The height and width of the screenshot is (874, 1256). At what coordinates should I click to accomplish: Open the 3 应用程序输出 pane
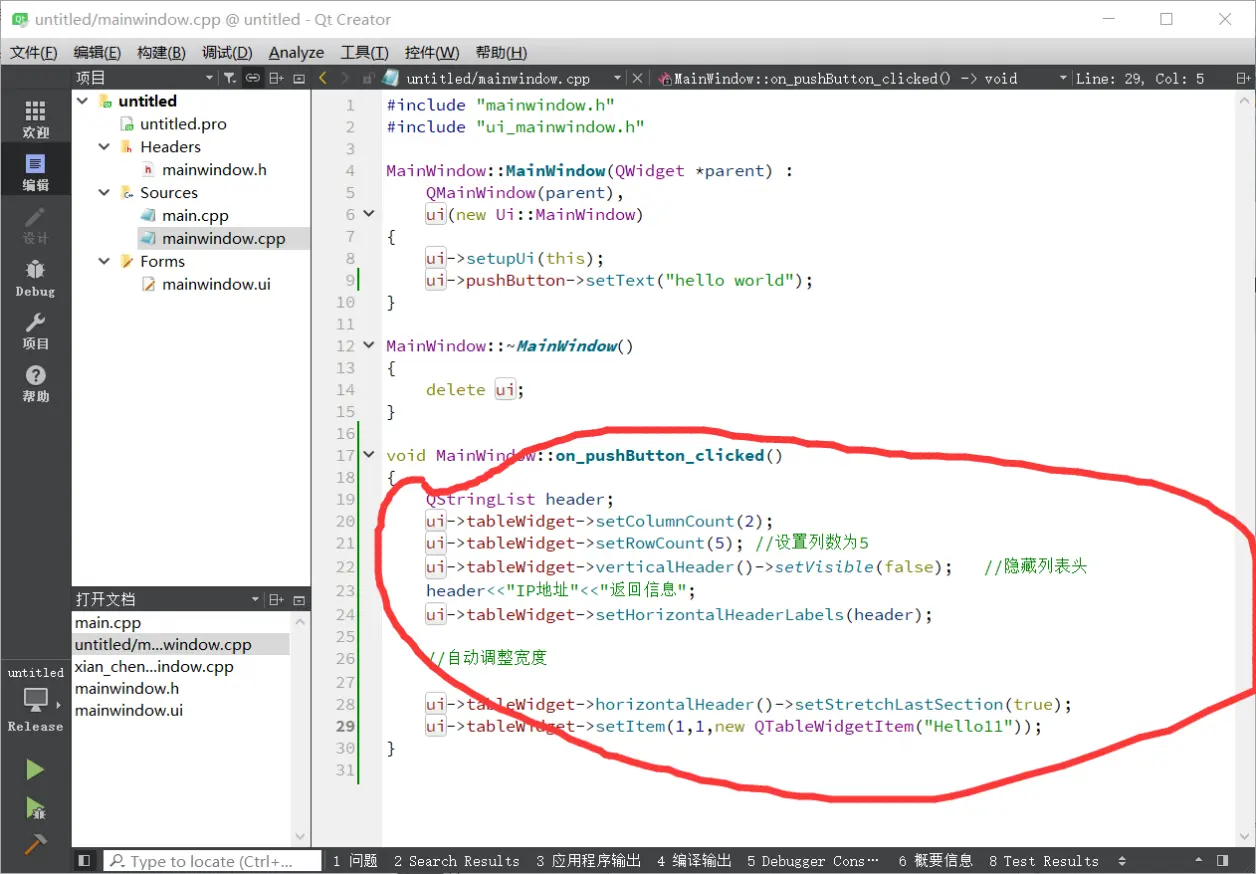[x=588, y=861]
